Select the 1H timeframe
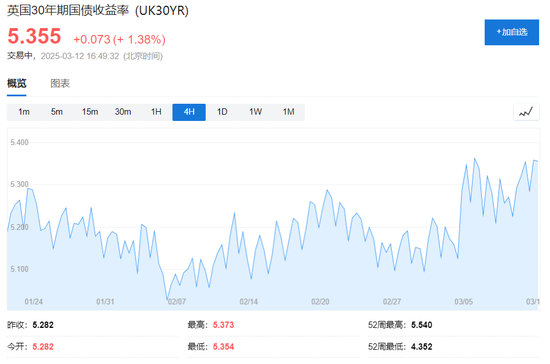 coord(156,112)
